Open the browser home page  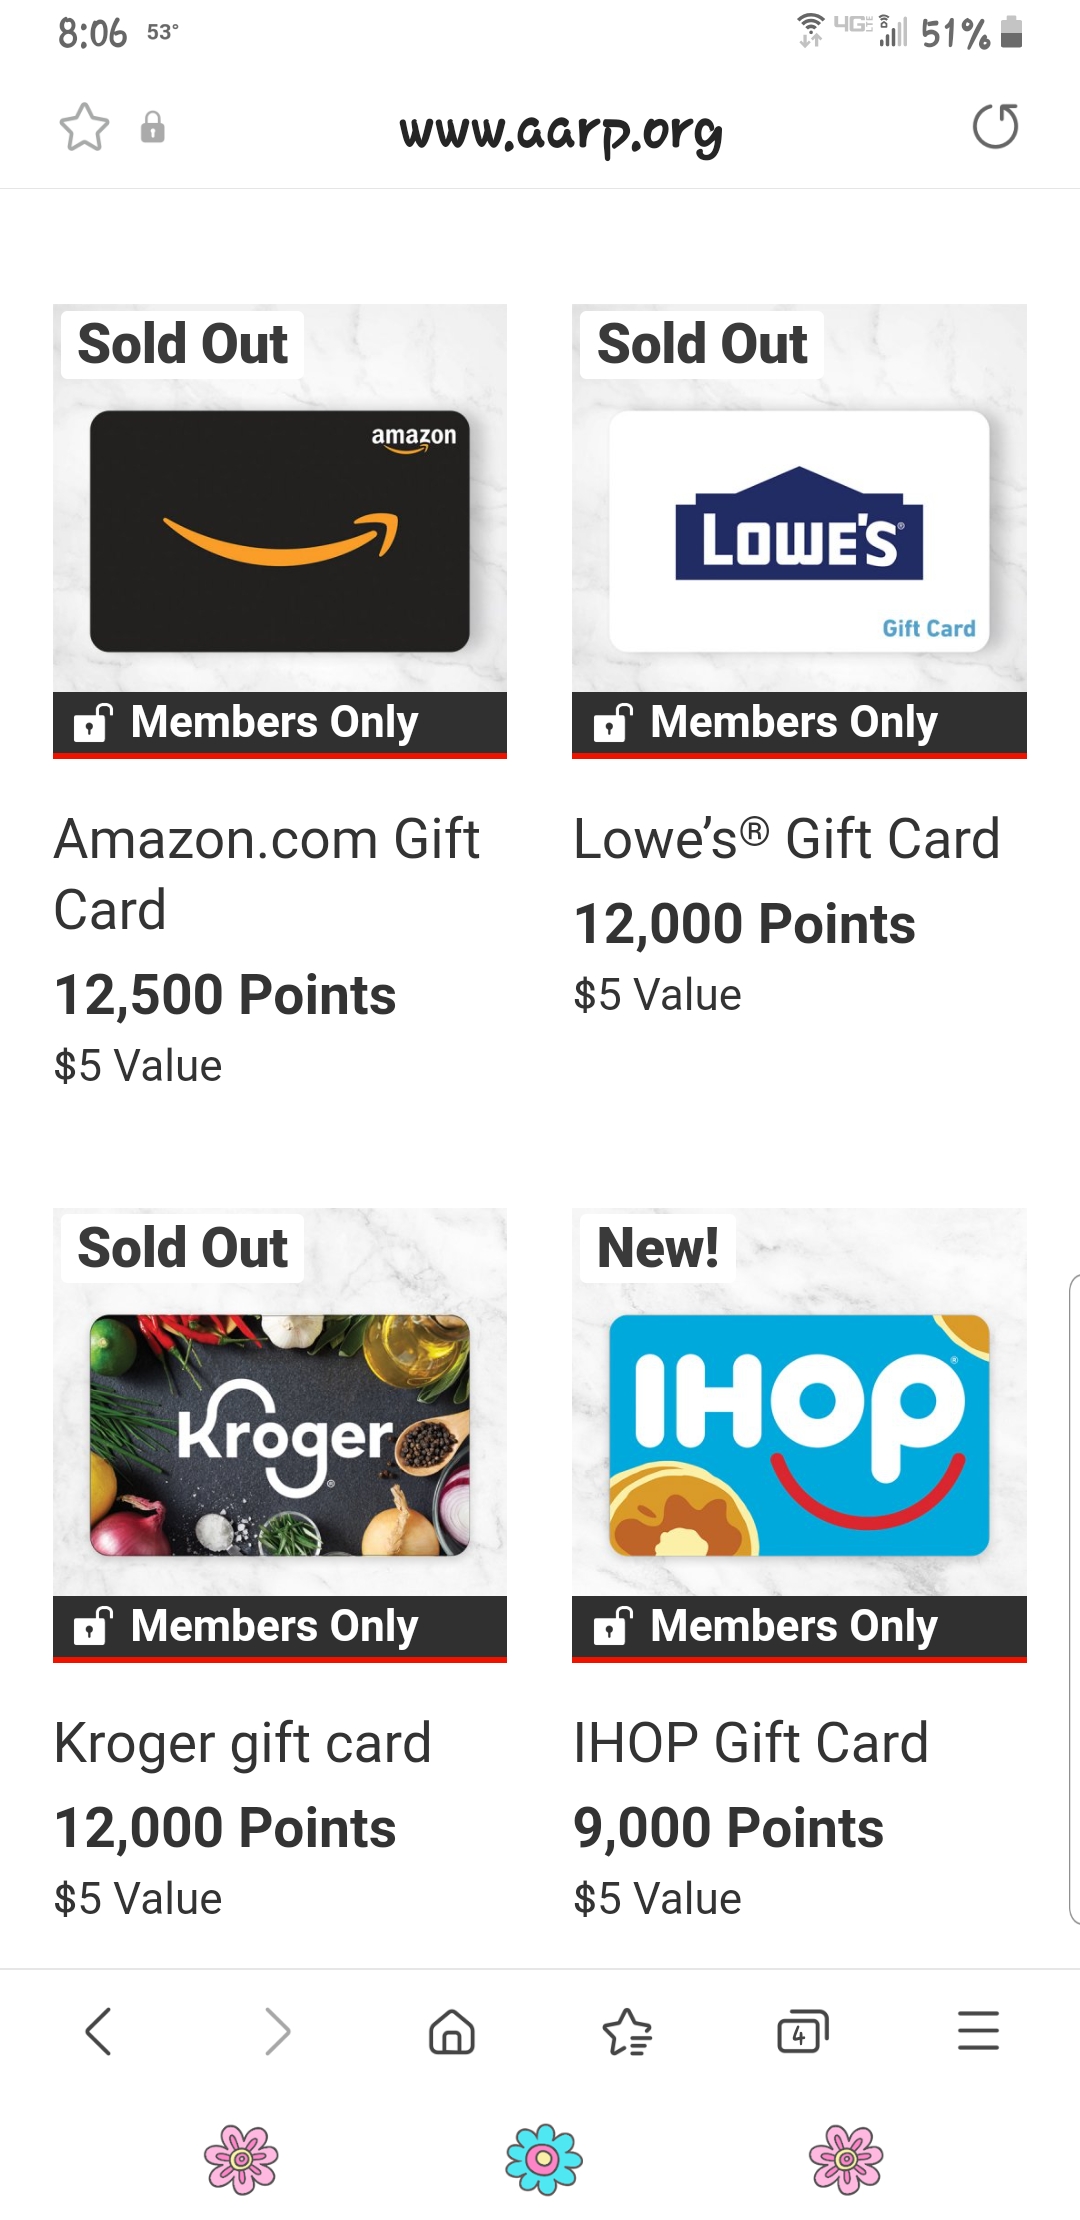[x=451, y=2031]
